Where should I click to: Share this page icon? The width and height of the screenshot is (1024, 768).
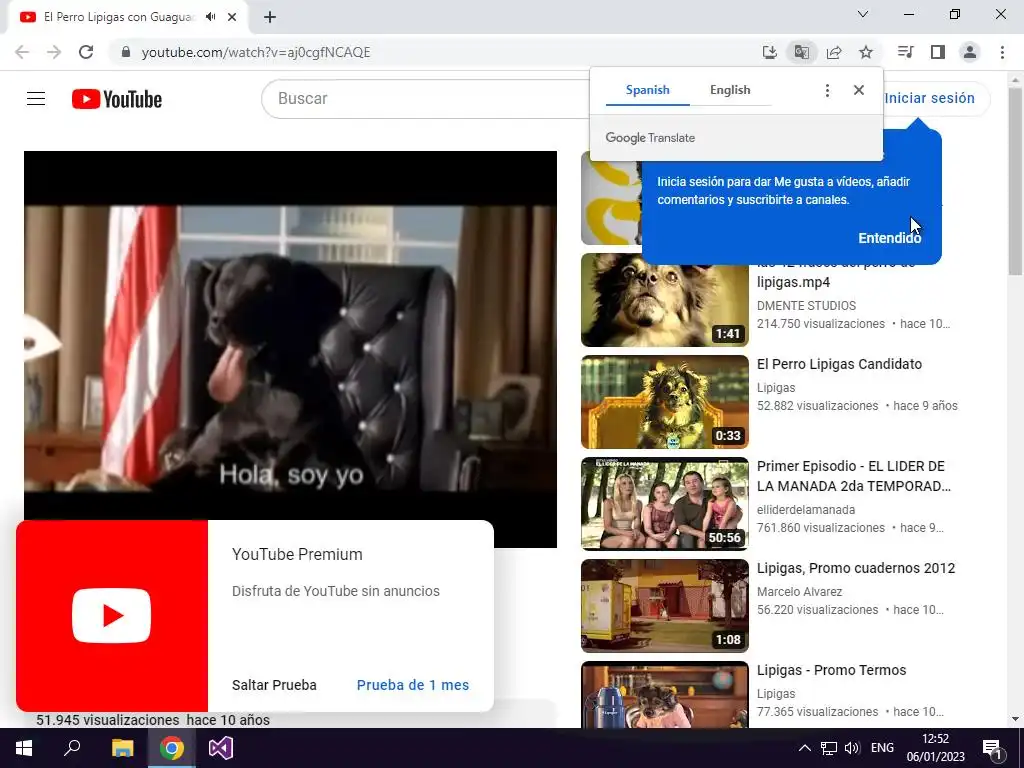pos(834,52)
